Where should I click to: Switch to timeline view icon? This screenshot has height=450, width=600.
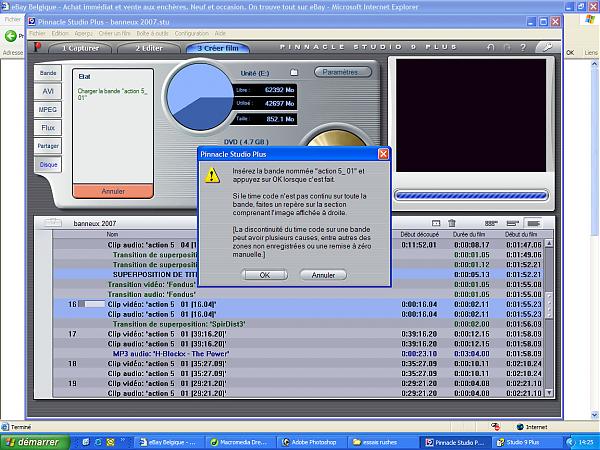tap(512, 223)
